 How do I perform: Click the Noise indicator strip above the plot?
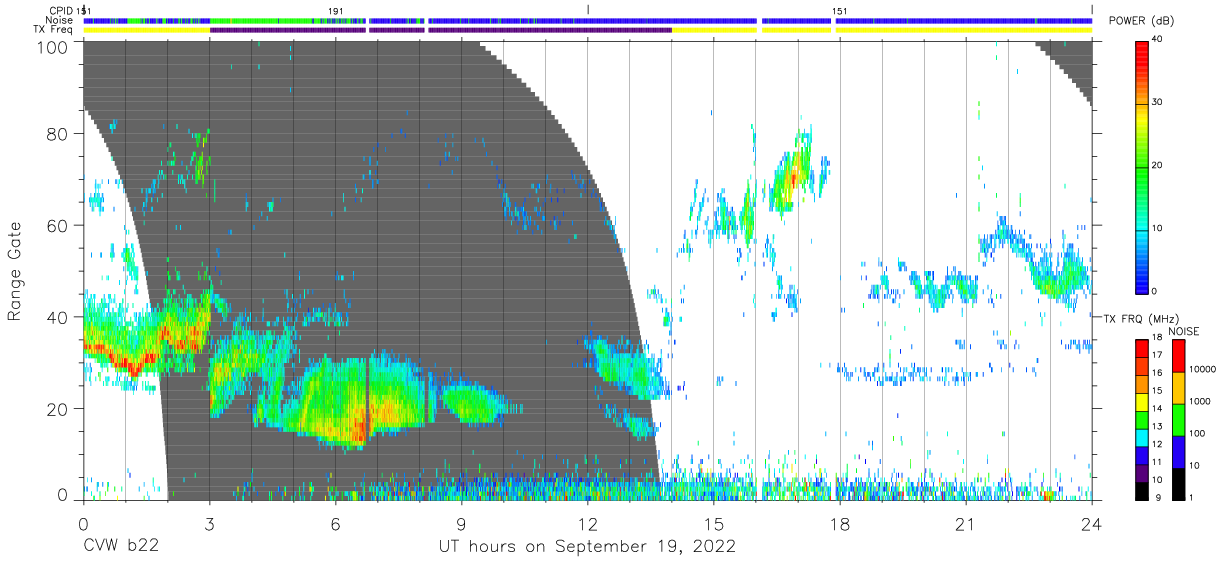click(588, 20)
